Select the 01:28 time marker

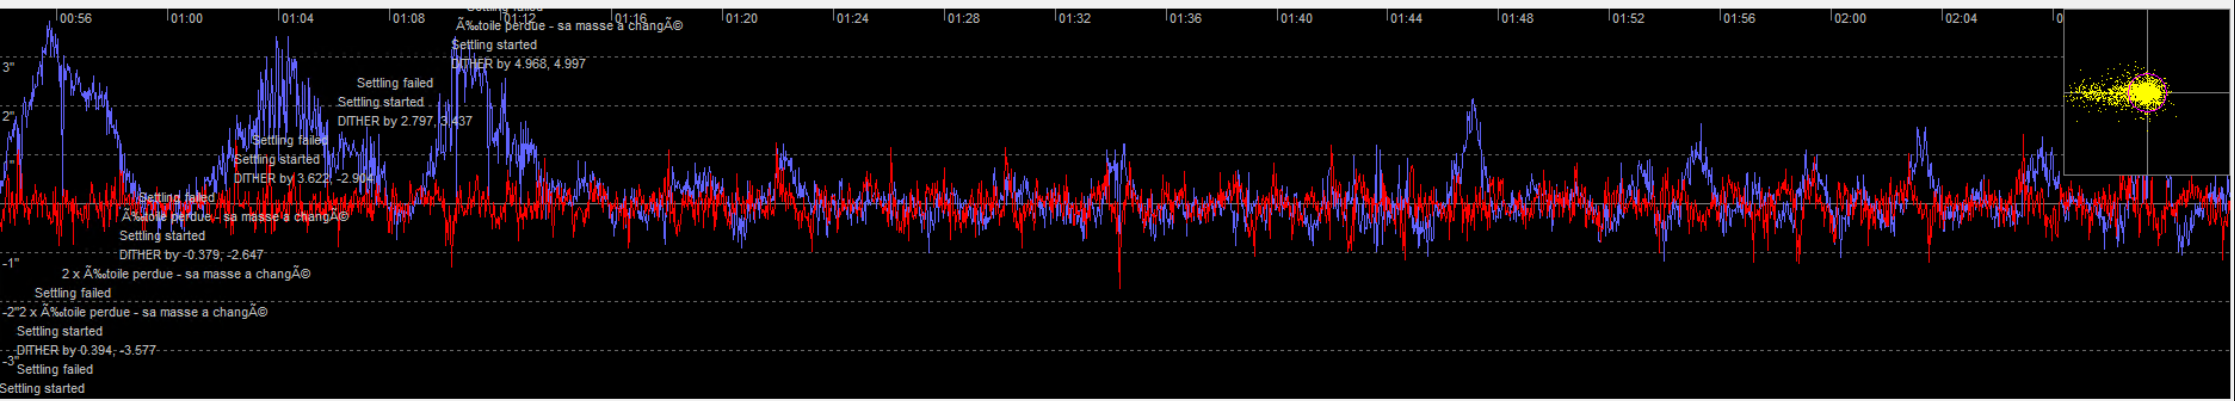963,18
